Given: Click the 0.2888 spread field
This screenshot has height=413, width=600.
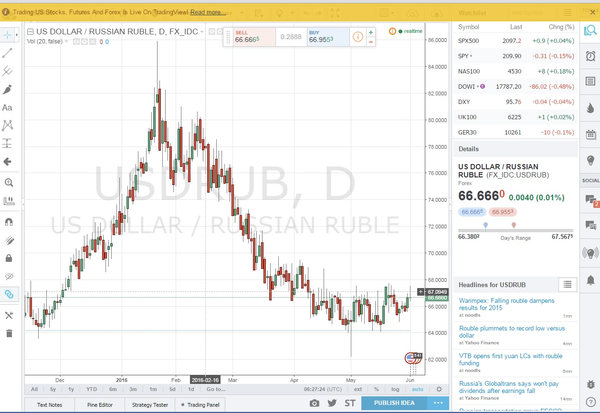Looking at the screenshot, I should pyautogui.click(x=291, y=37).
